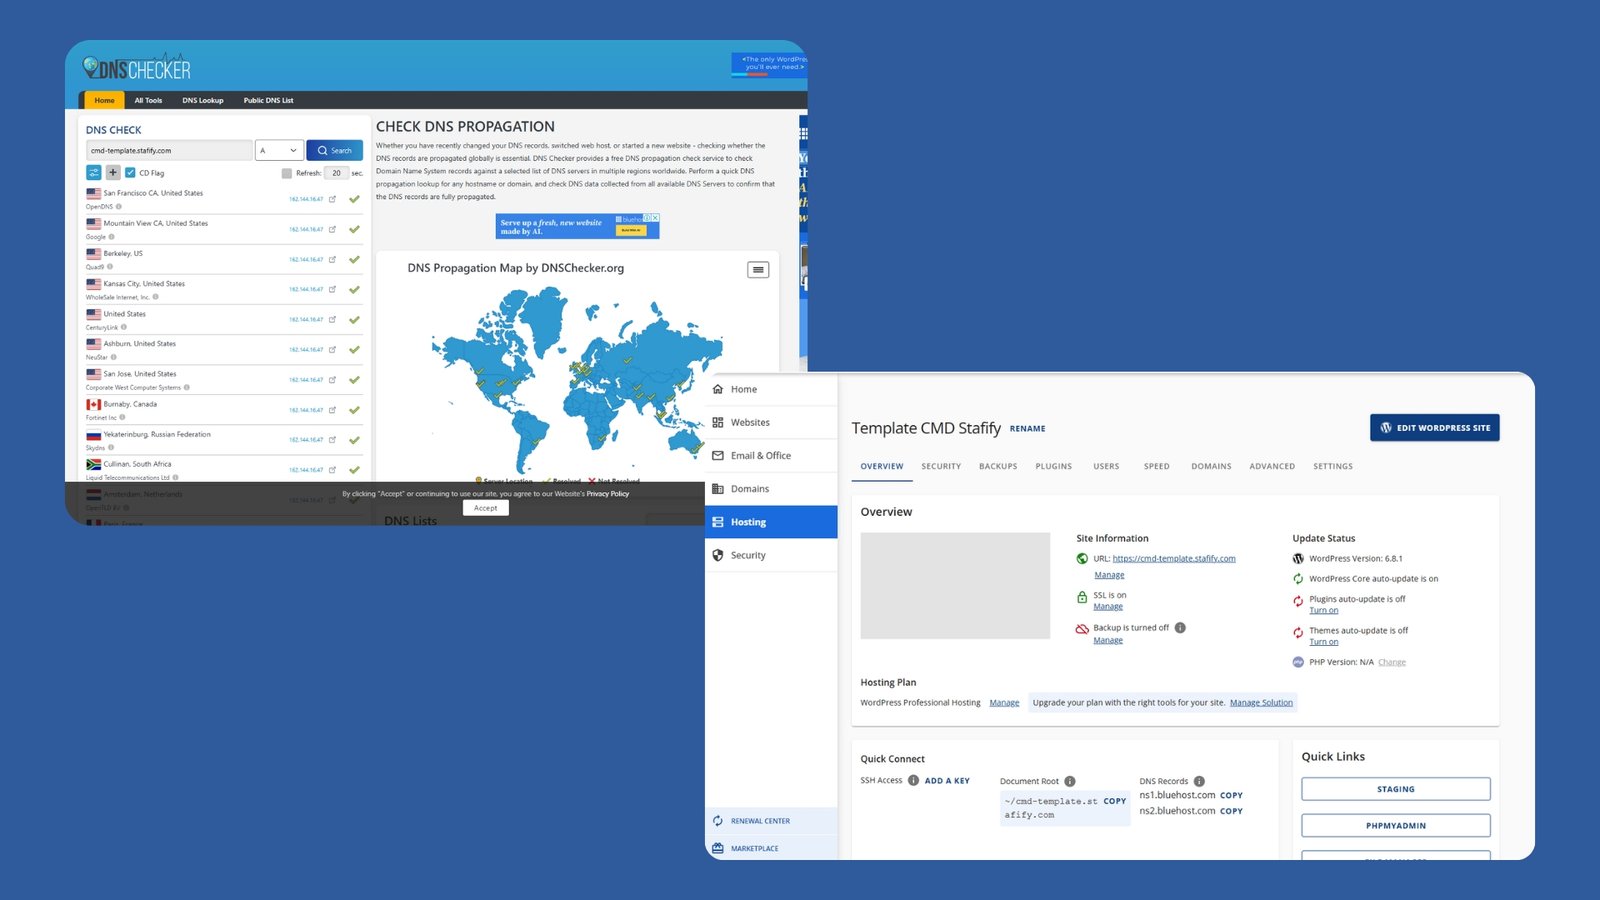
Task: Click the site preview thumbnail in Overview
Action: [955, 586]
